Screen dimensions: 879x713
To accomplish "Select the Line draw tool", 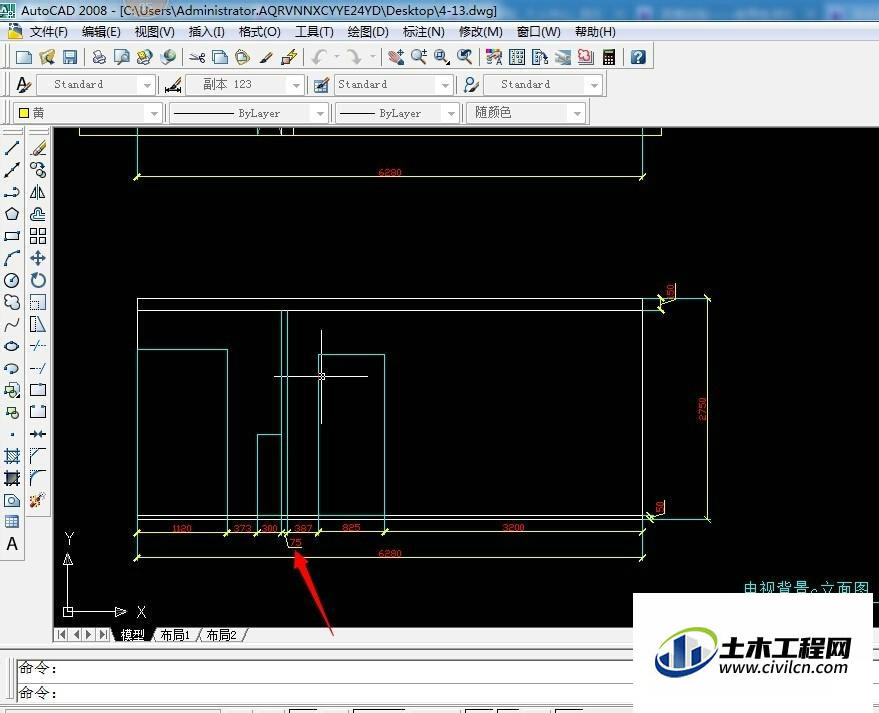I will coord(12,149).
